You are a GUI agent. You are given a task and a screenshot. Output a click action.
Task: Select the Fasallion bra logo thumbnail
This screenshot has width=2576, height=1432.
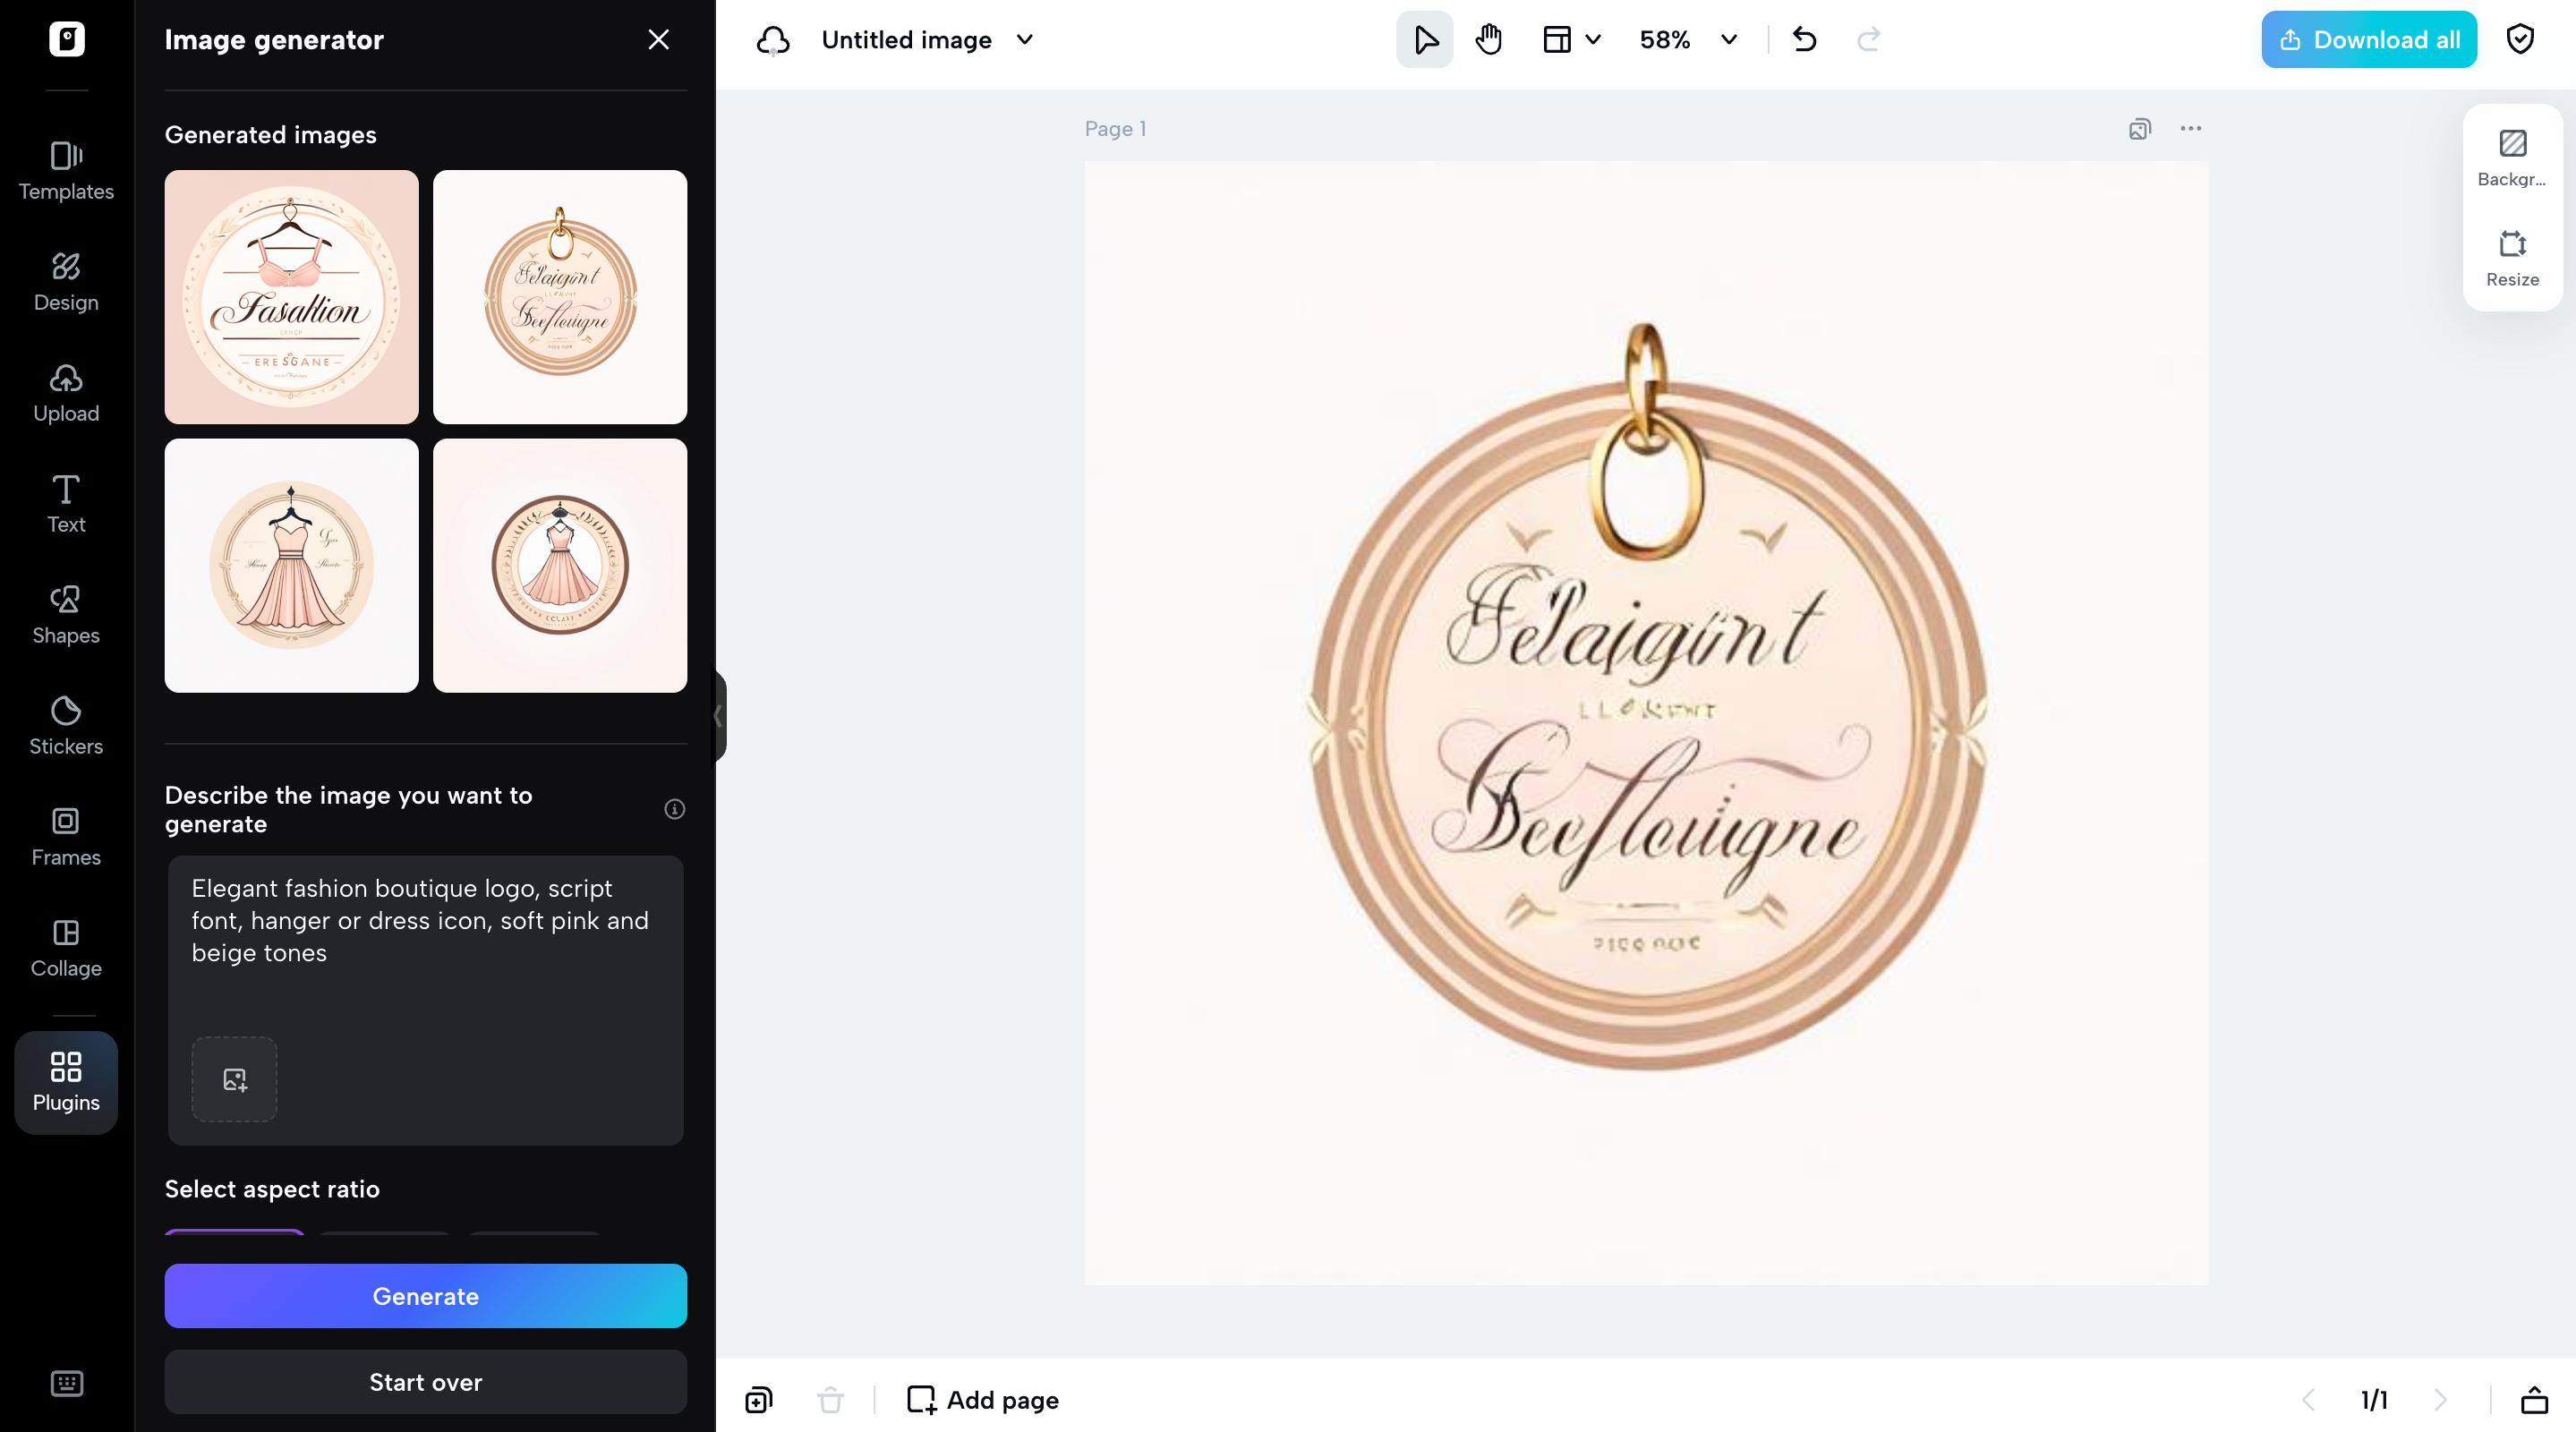(291, 296)
